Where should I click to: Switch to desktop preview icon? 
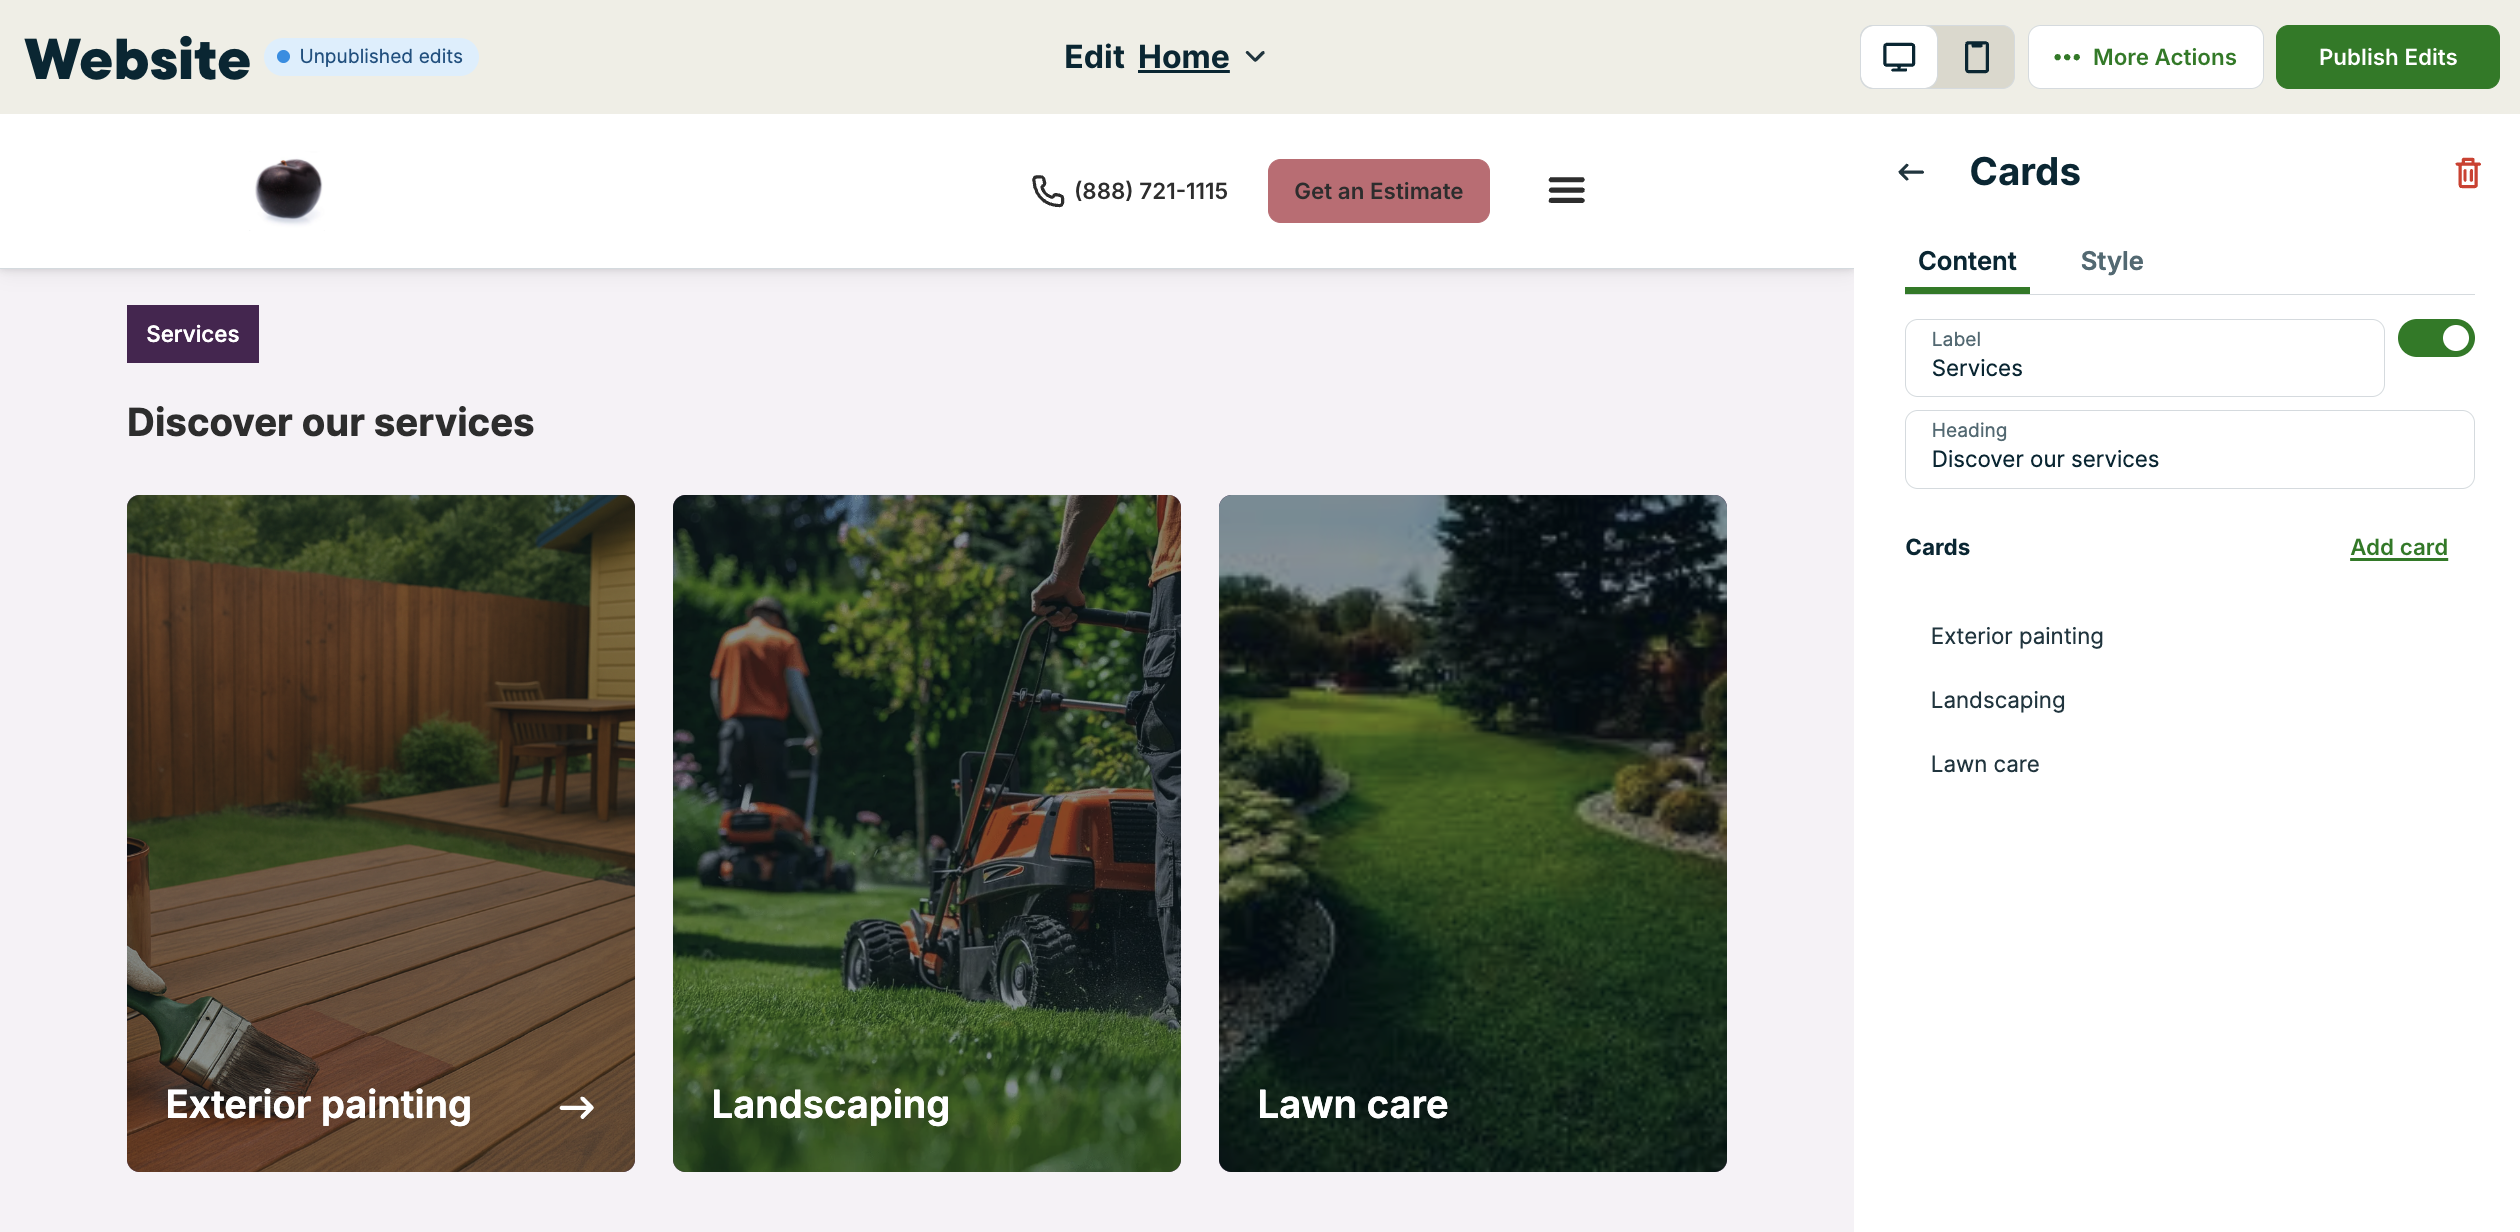point(1898,57)
